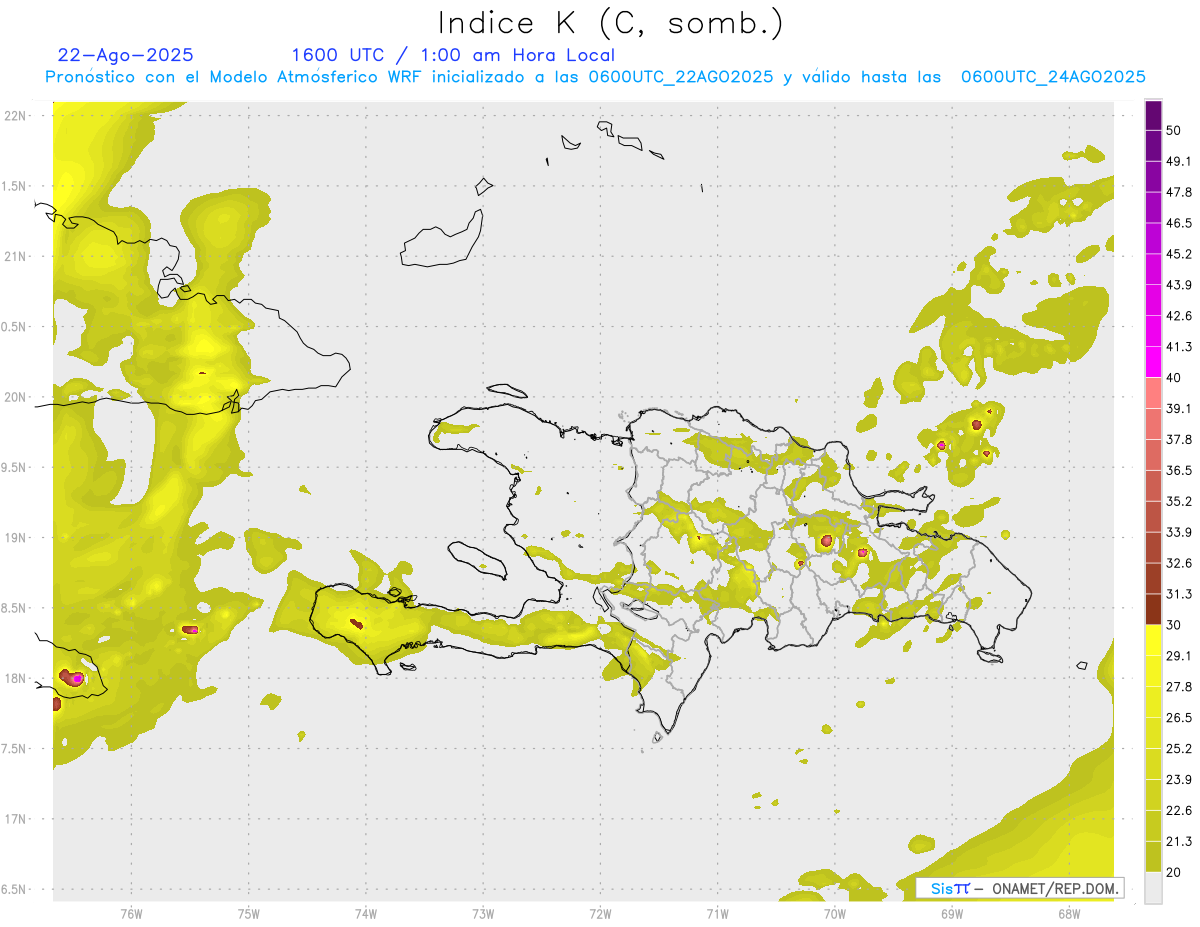Click the "42.6" value on the color scale
The height and width of the screenshot is (927, 1200).
(x=1179, y=316)
